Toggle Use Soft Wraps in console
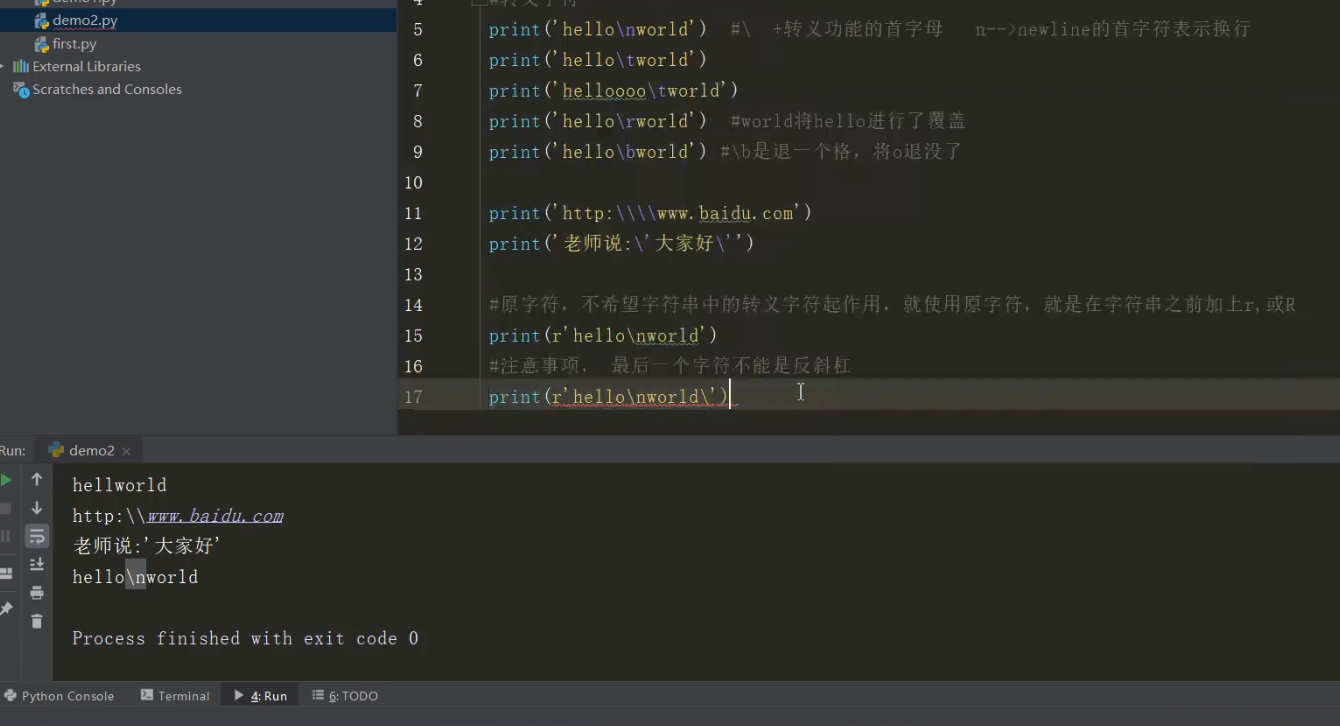 37,536
